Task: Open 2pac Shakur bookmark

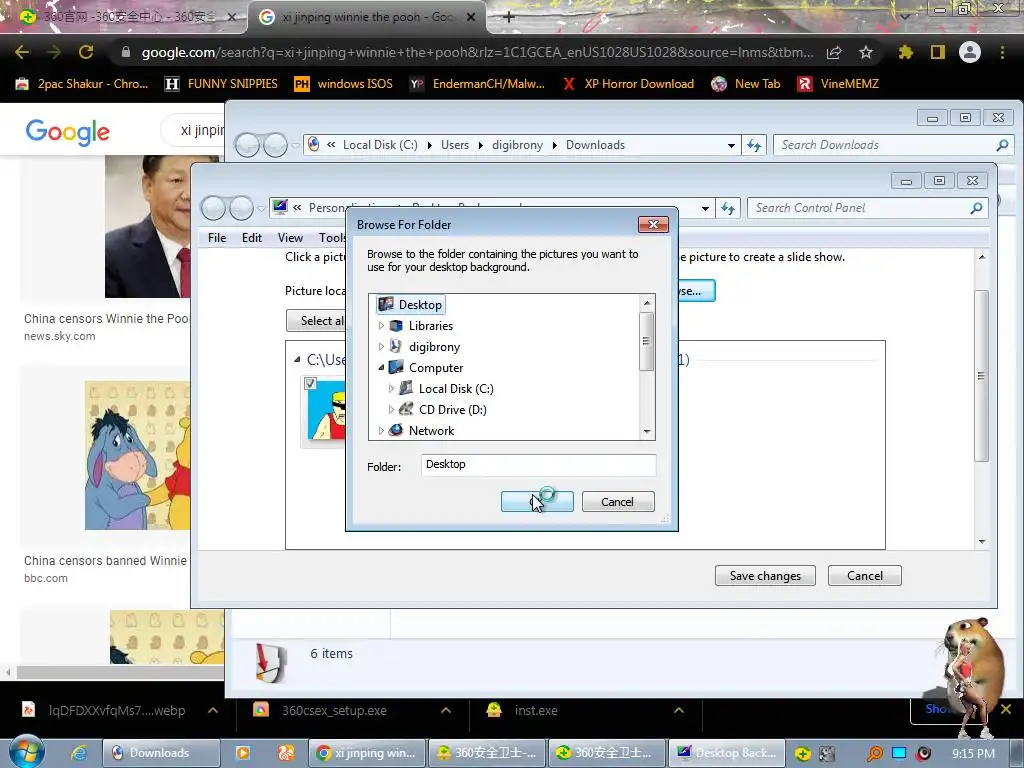Action: pyautogui.click(x=82, y=84)
